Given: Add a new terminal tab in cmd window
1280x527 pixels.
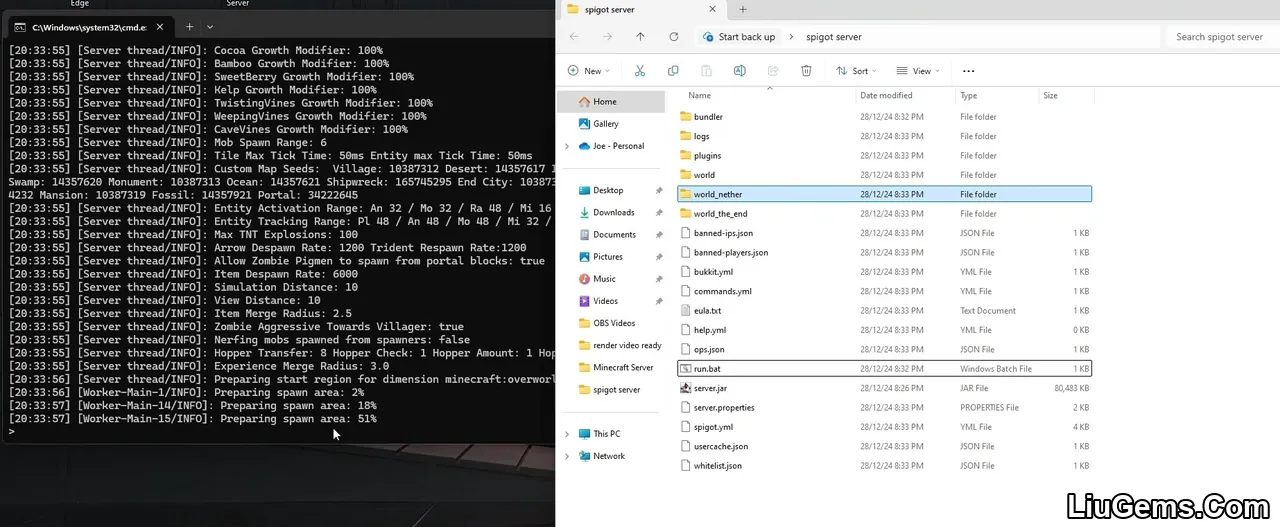Looking at the screenshot, I should click(189, 27).
